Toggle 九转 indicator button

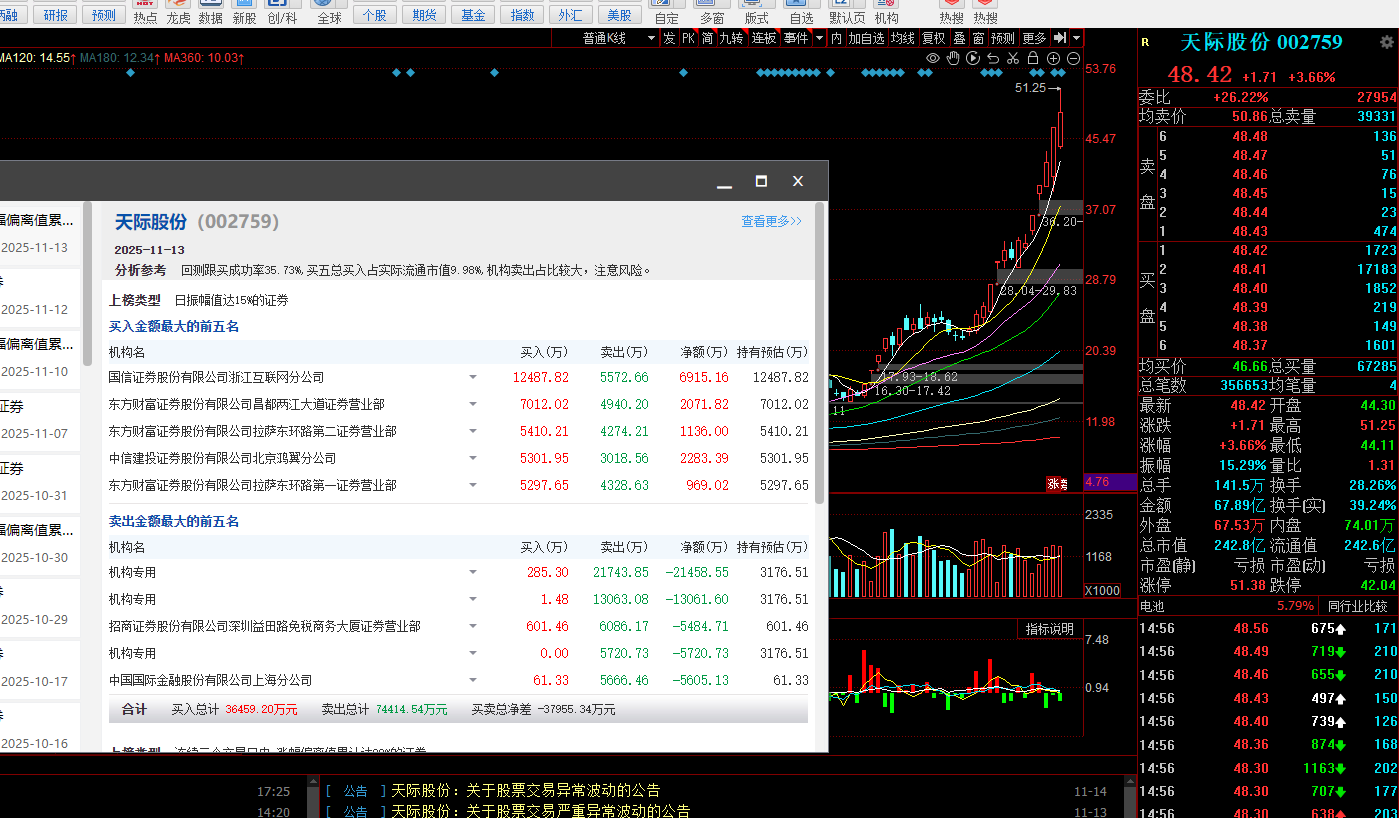(x=732, y=38)
